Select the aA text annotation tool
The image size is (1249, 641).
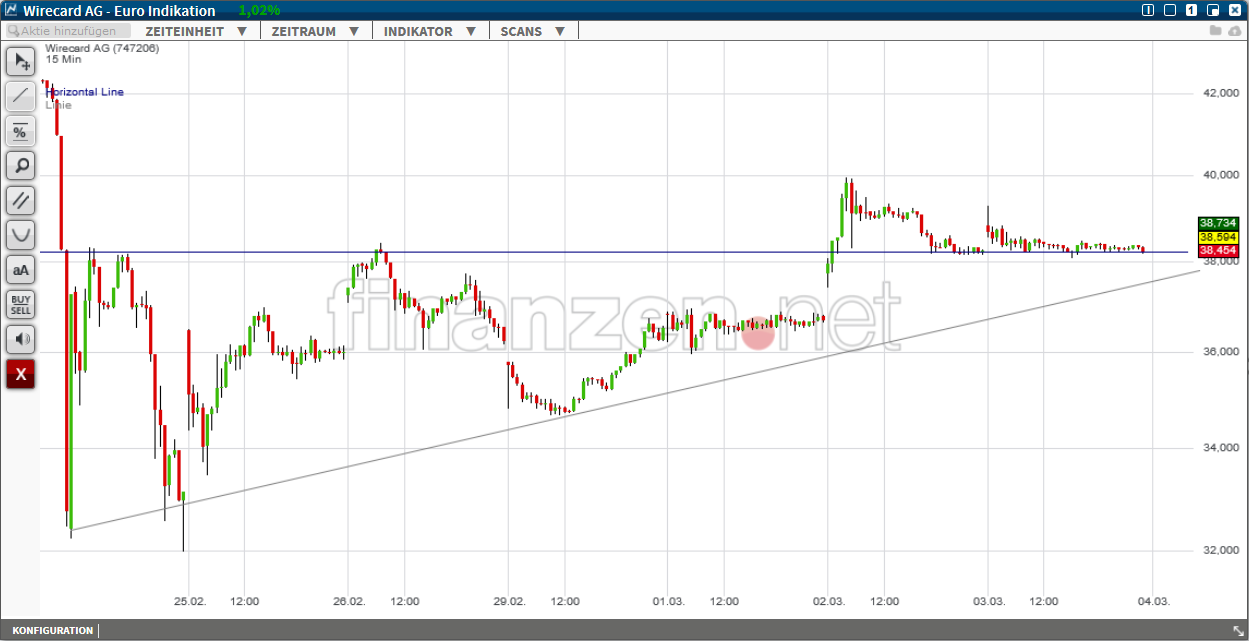[20, 269]
